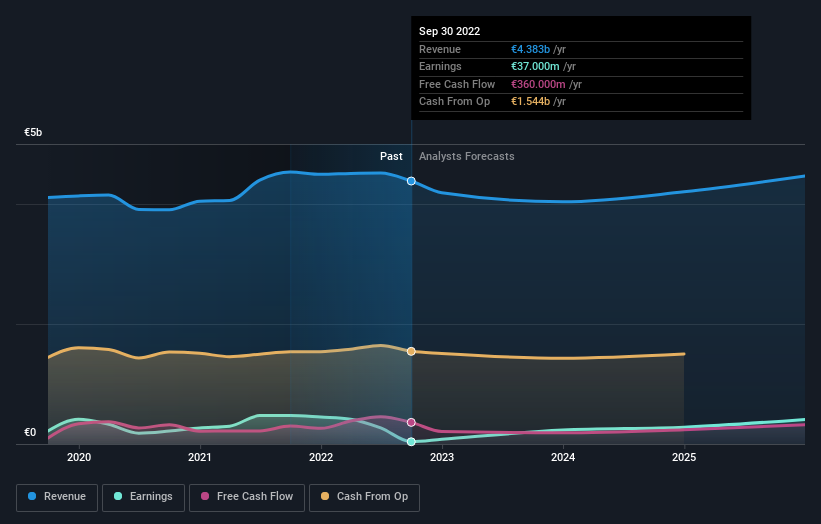
Task: Click the €37.000m earnings value in tooltip
Action: [x=535, y=66]
